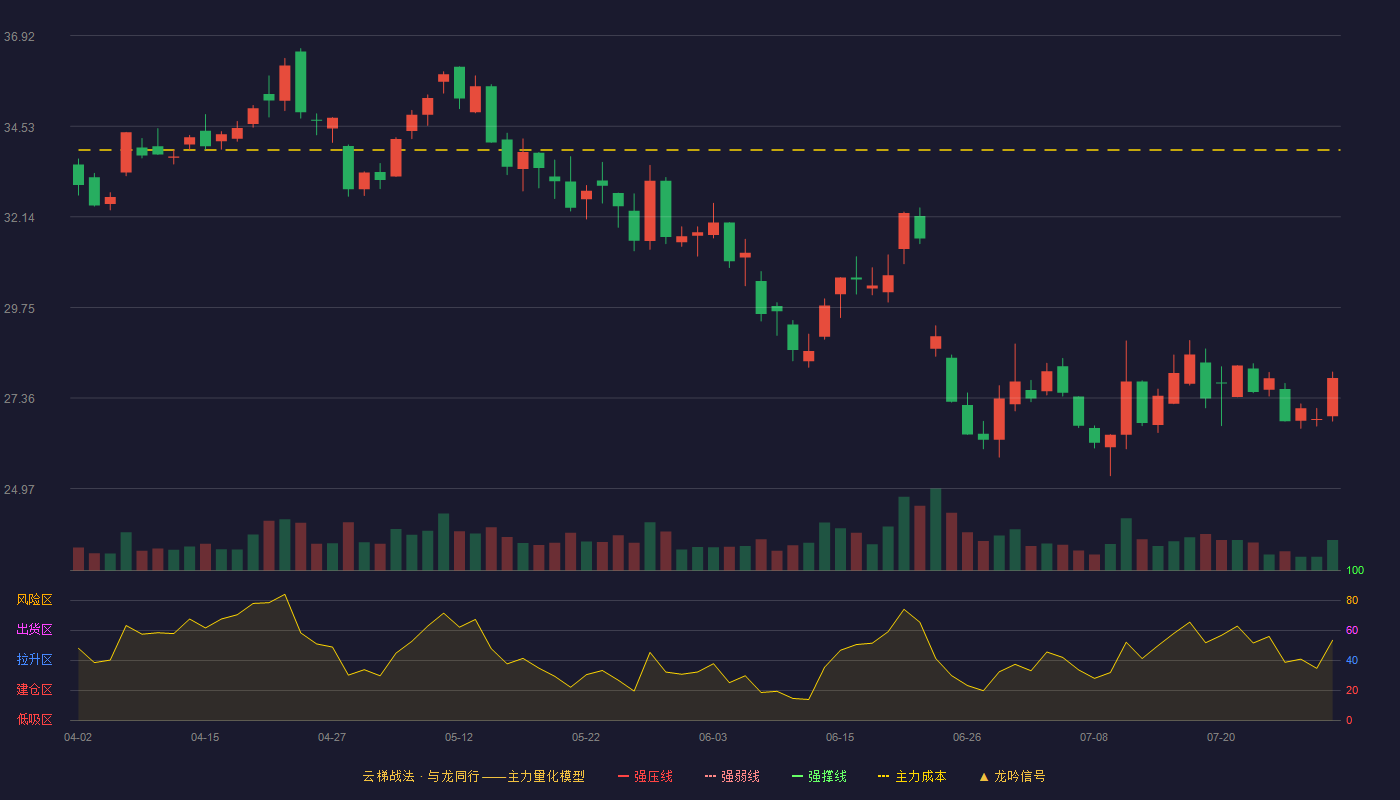The height and width of the screenshot is (800, 1400).
Task: Click the 34.53 price axis label
Action: coord(19,128)
